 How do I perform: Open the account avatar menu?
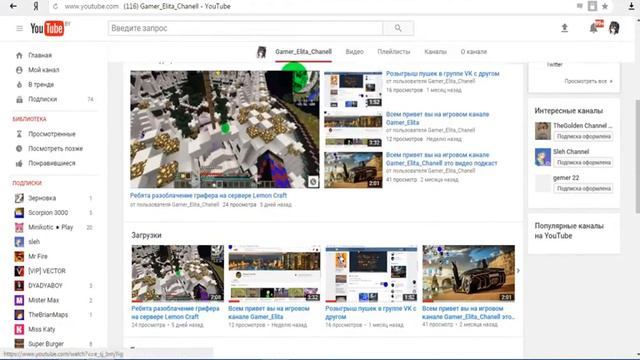tap(614, 28)
